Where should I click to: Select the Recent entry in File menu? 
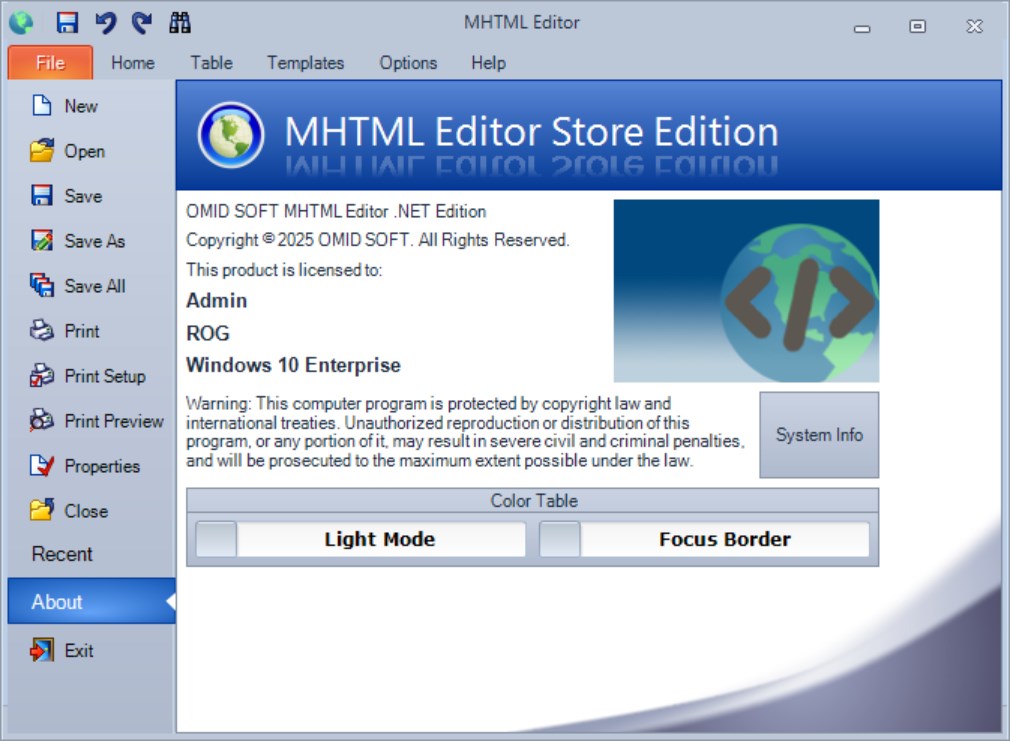pos(62,554)
